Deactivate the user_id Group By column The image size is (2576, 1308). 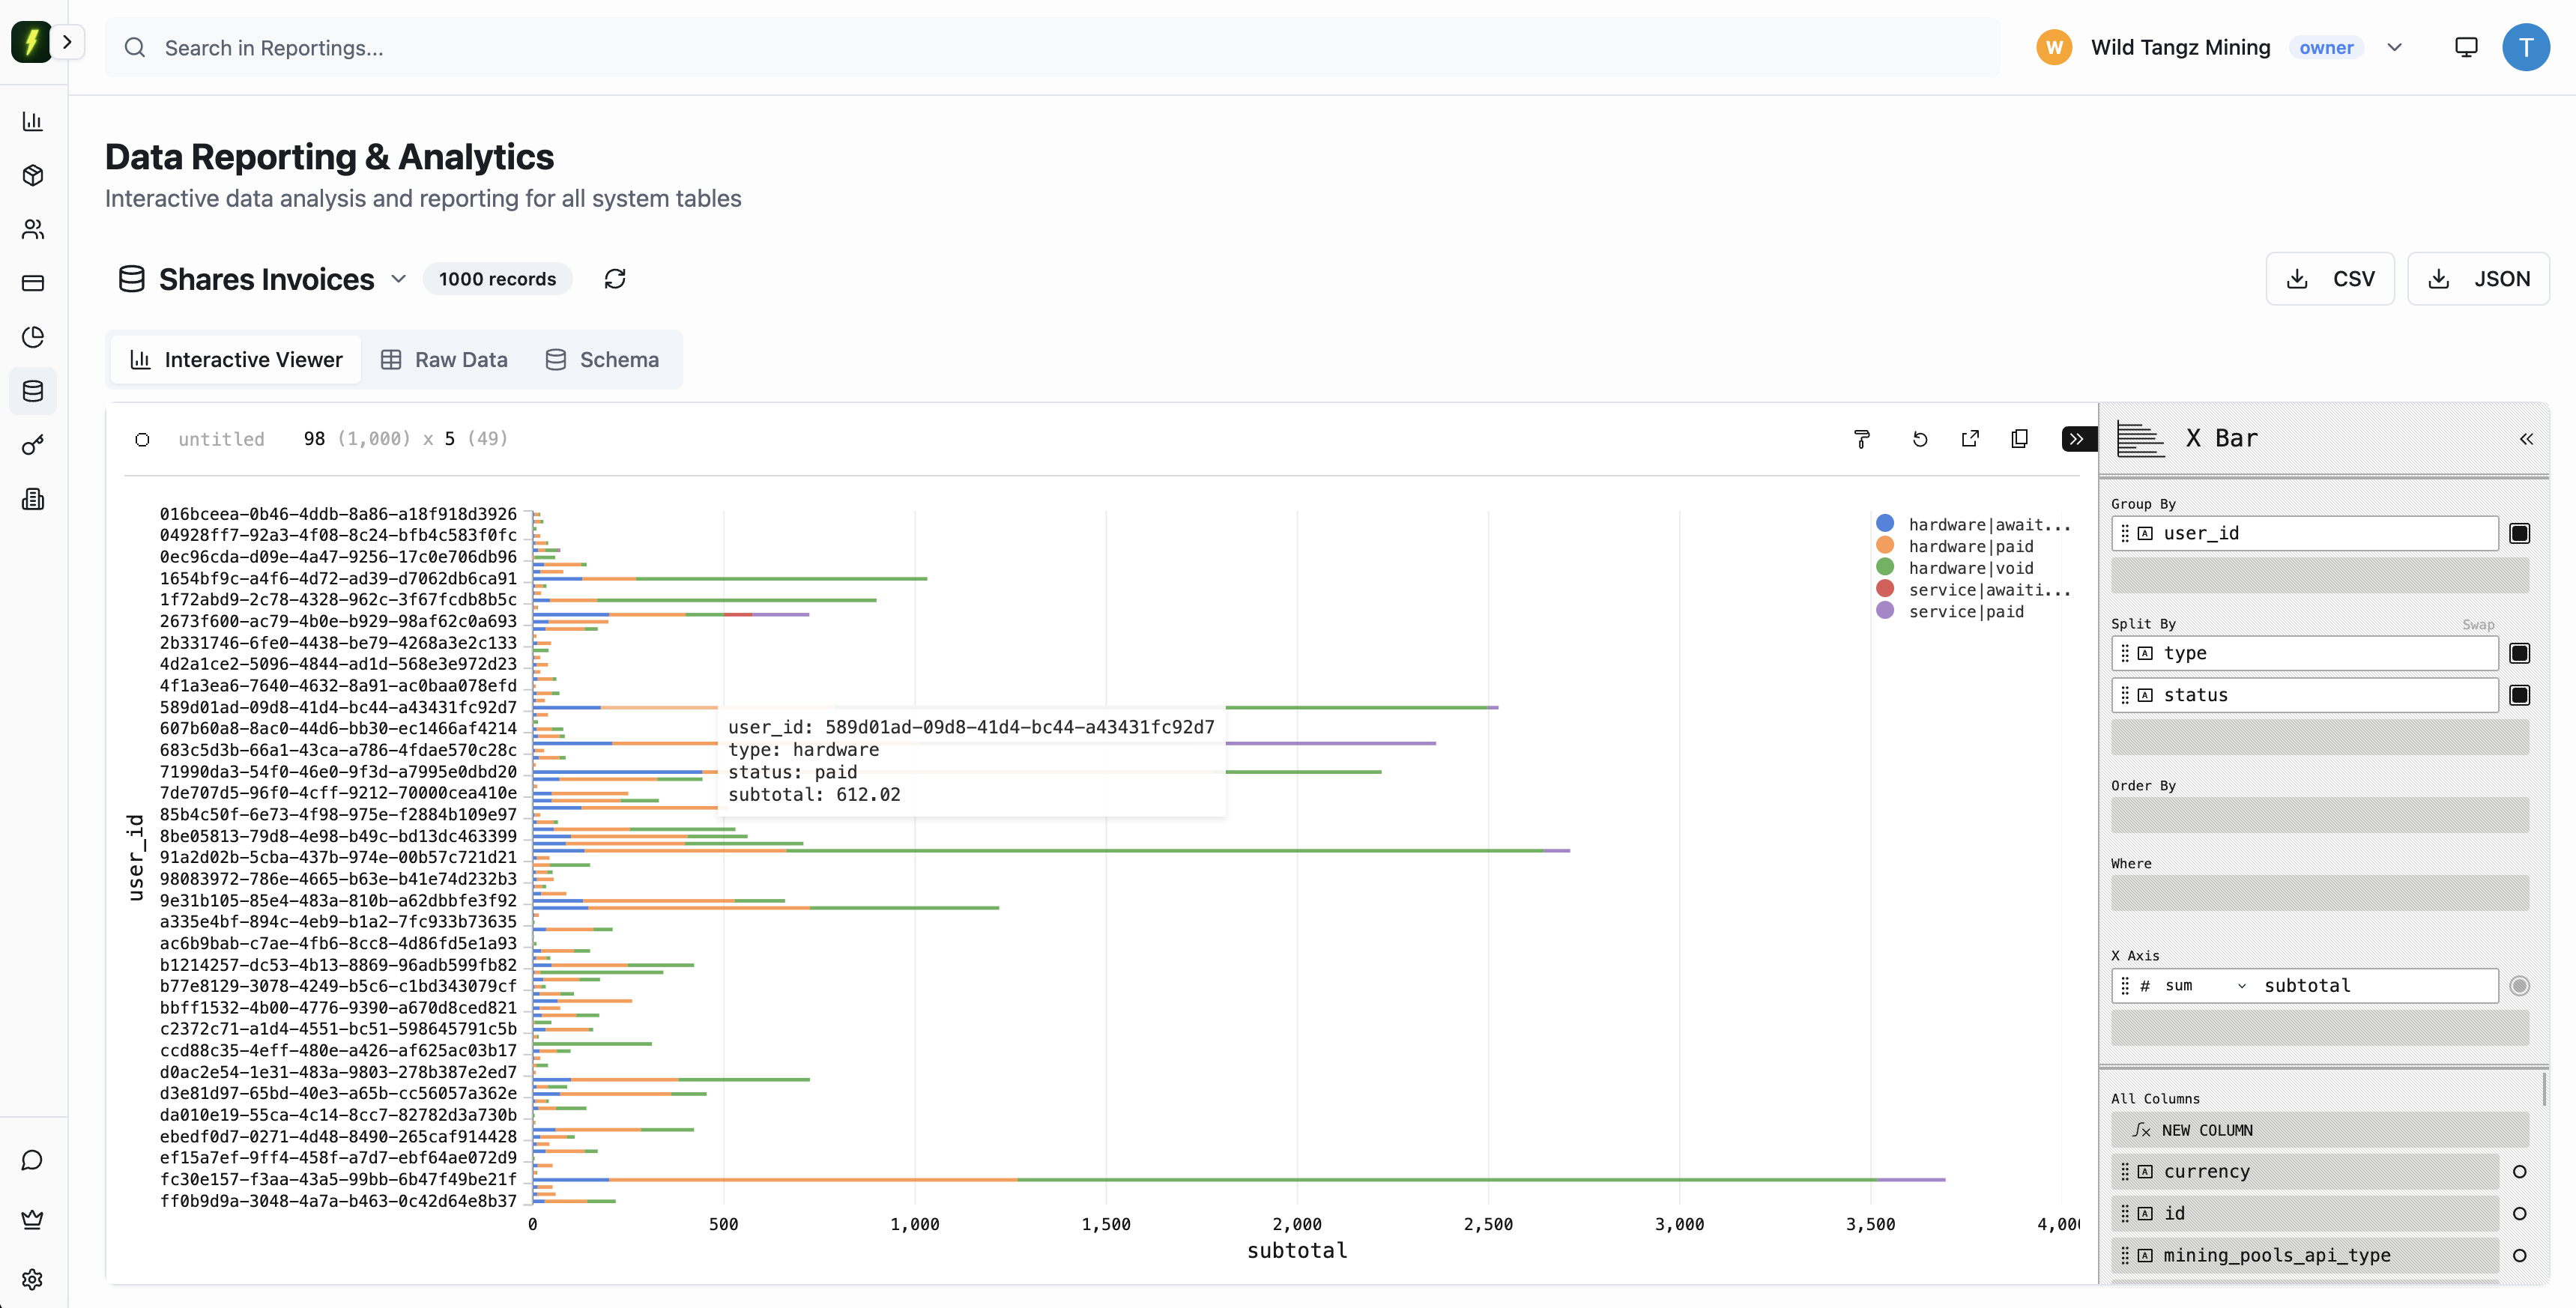click(x=2519, y=534)
